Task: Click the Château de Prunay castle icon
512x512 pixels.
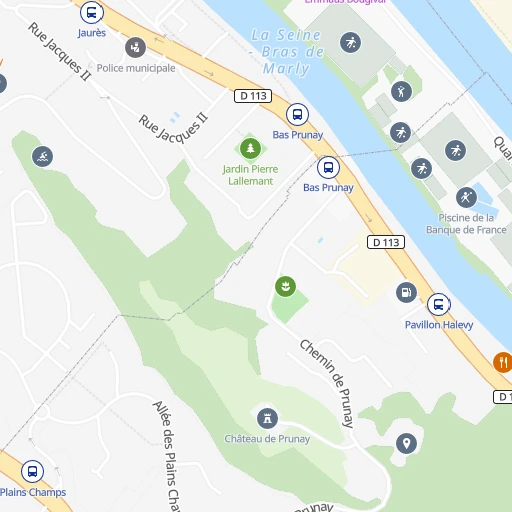Action: tap(267, 418)
